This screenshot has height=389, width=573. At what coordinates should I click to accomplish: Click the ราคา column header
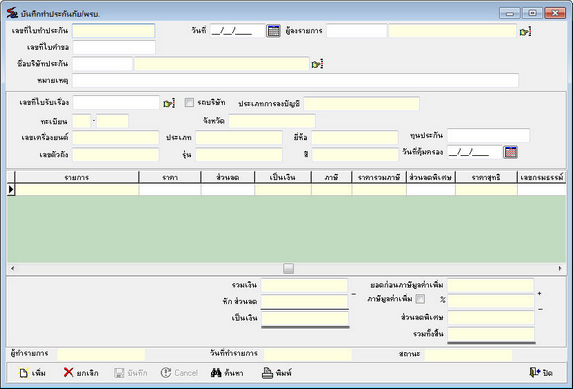click(170, 177)
